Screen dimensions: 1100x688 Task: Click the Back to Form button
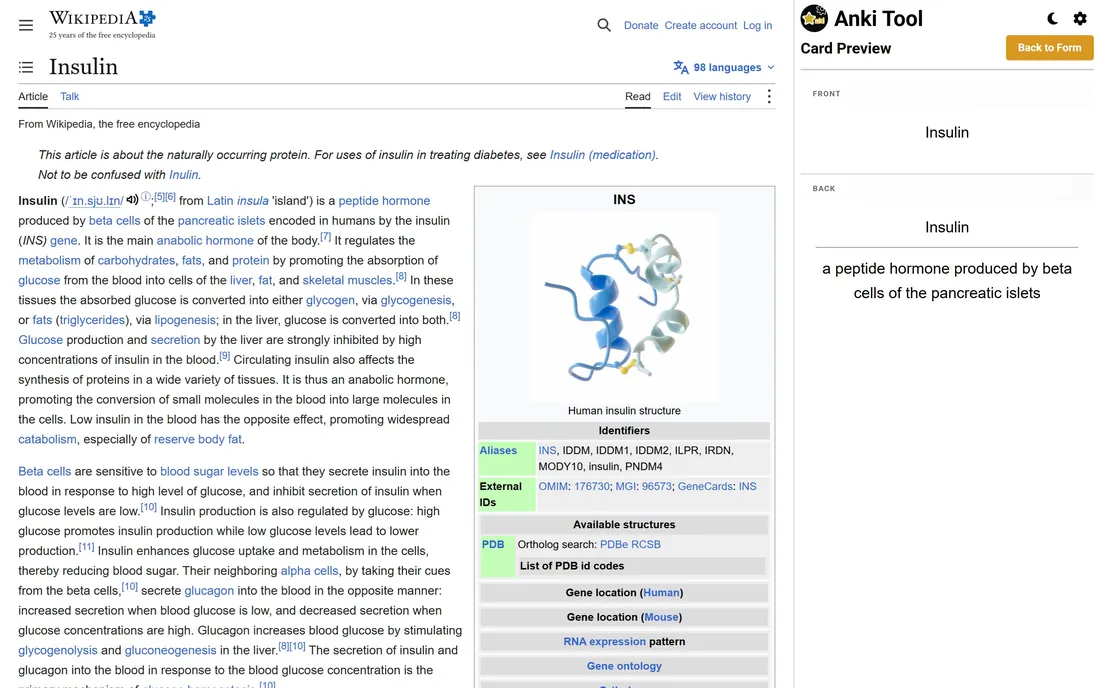[1049, 48]
